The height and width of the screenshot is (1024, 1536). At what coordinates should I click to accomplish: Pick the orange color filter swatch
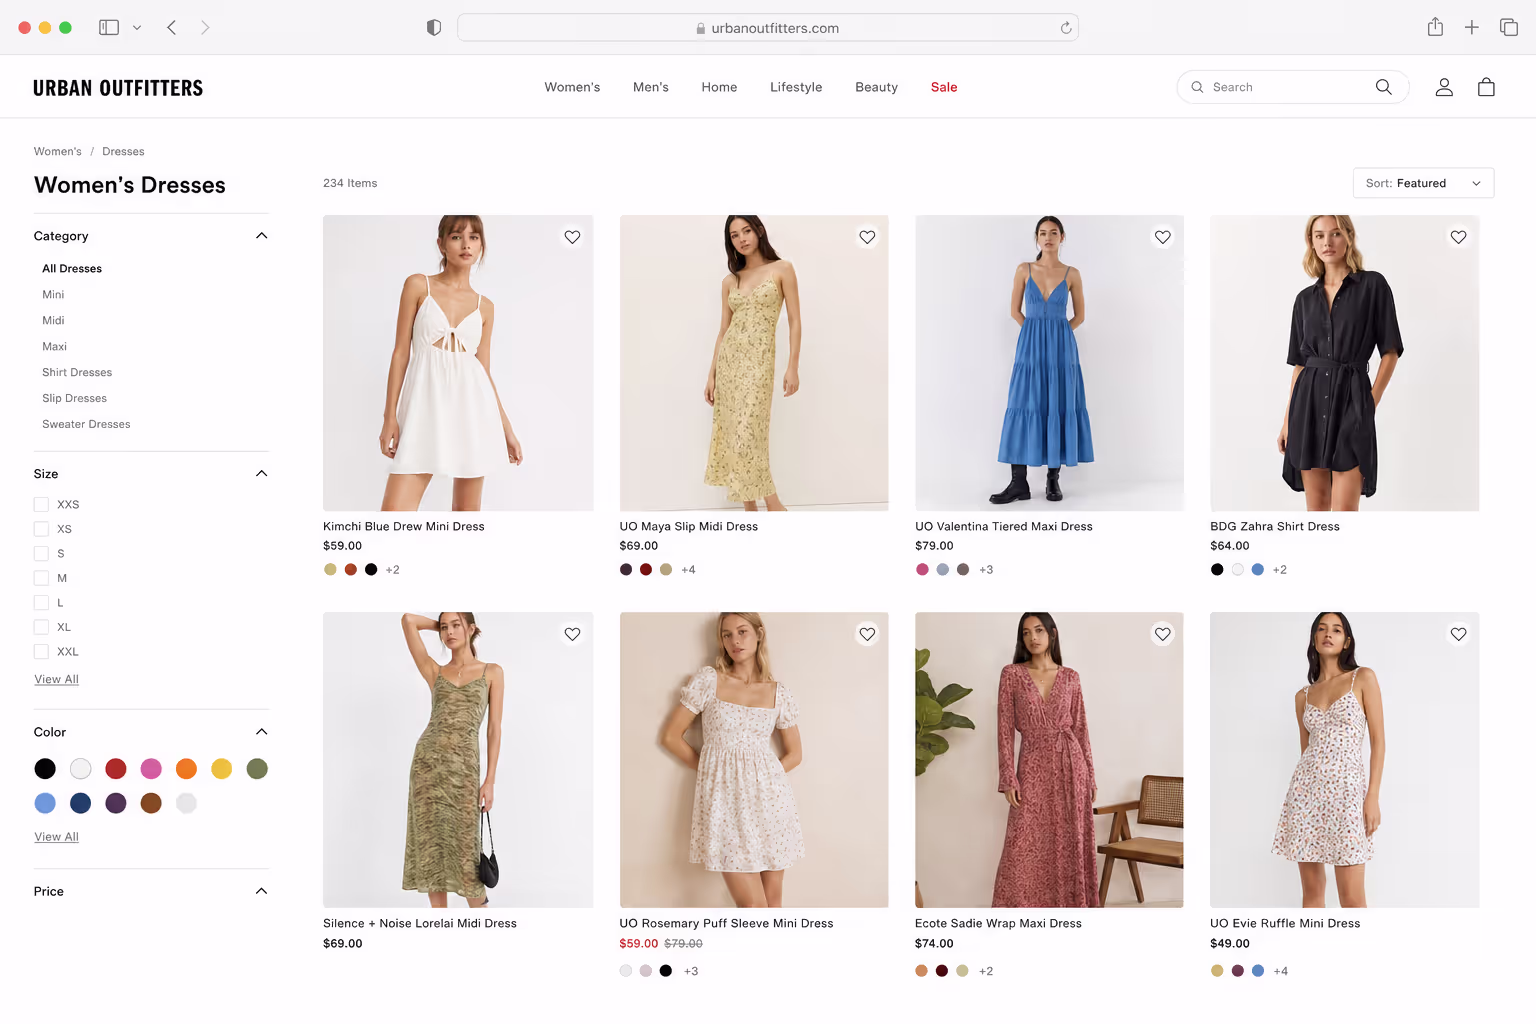click(186, 768)
